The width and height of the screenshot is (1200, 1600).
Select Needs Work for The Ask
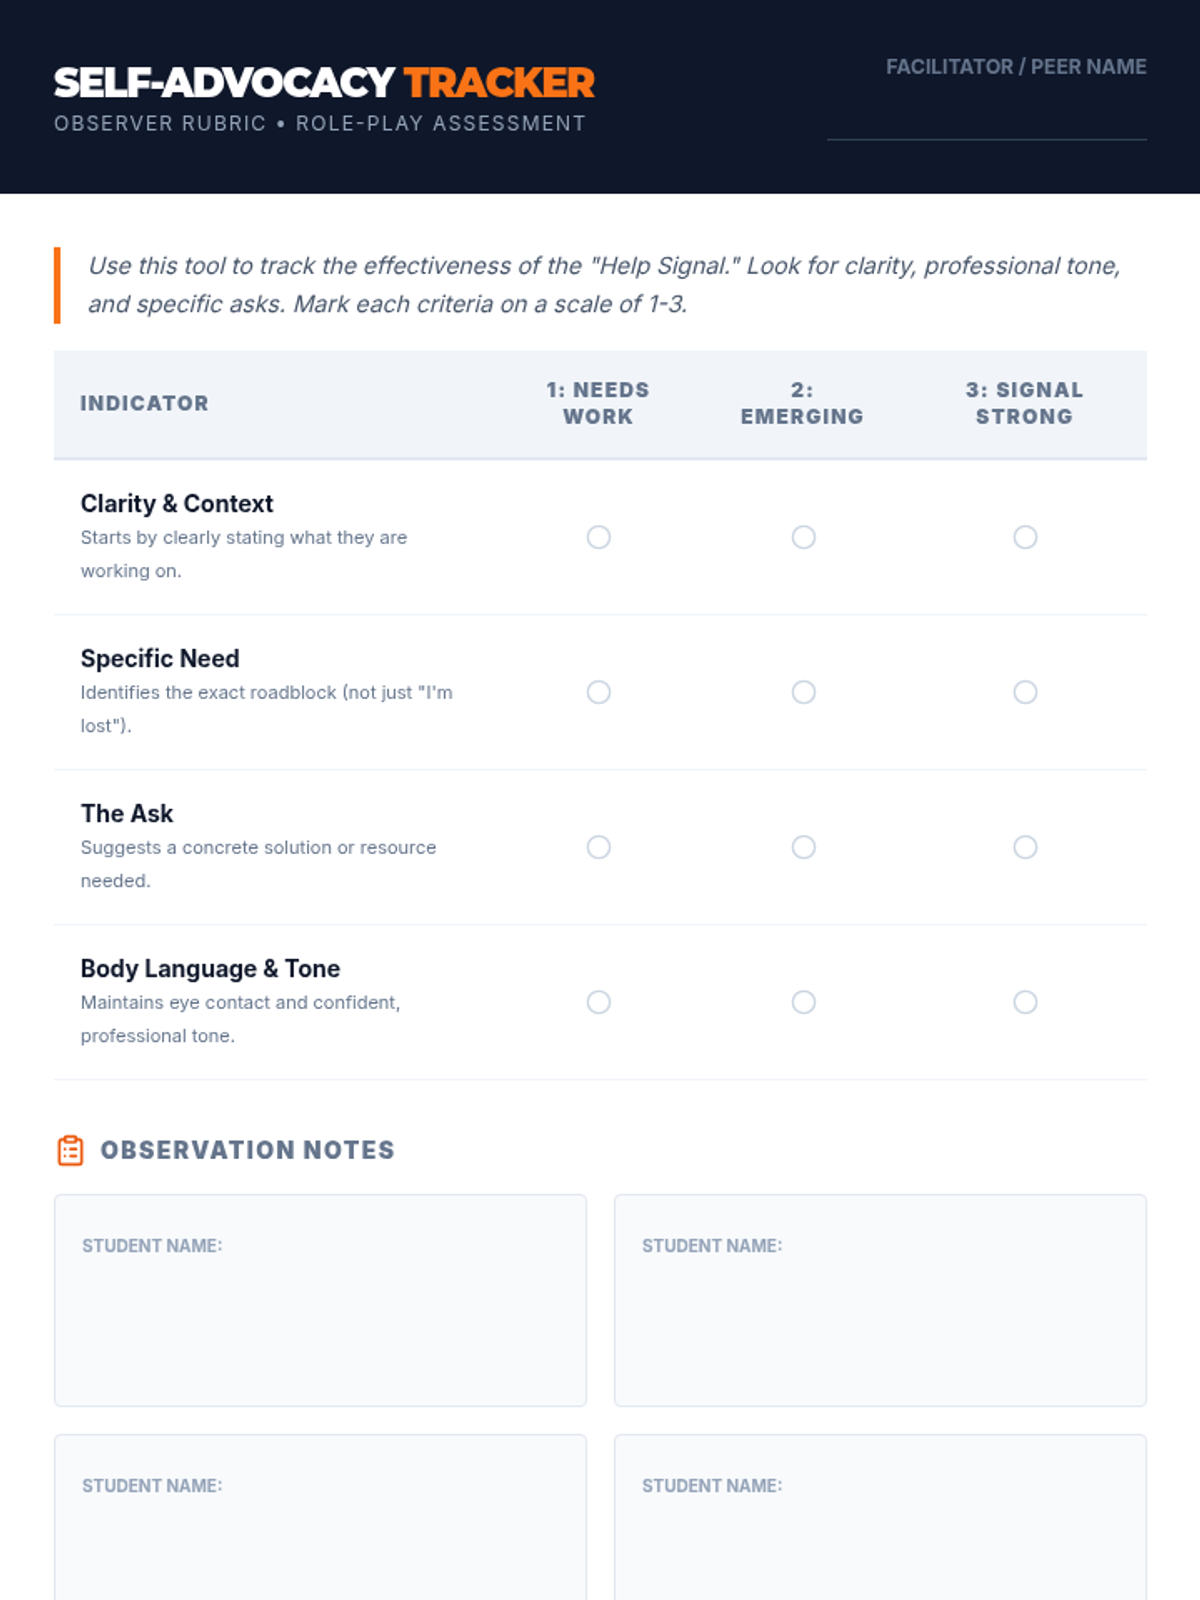(599, 847)
